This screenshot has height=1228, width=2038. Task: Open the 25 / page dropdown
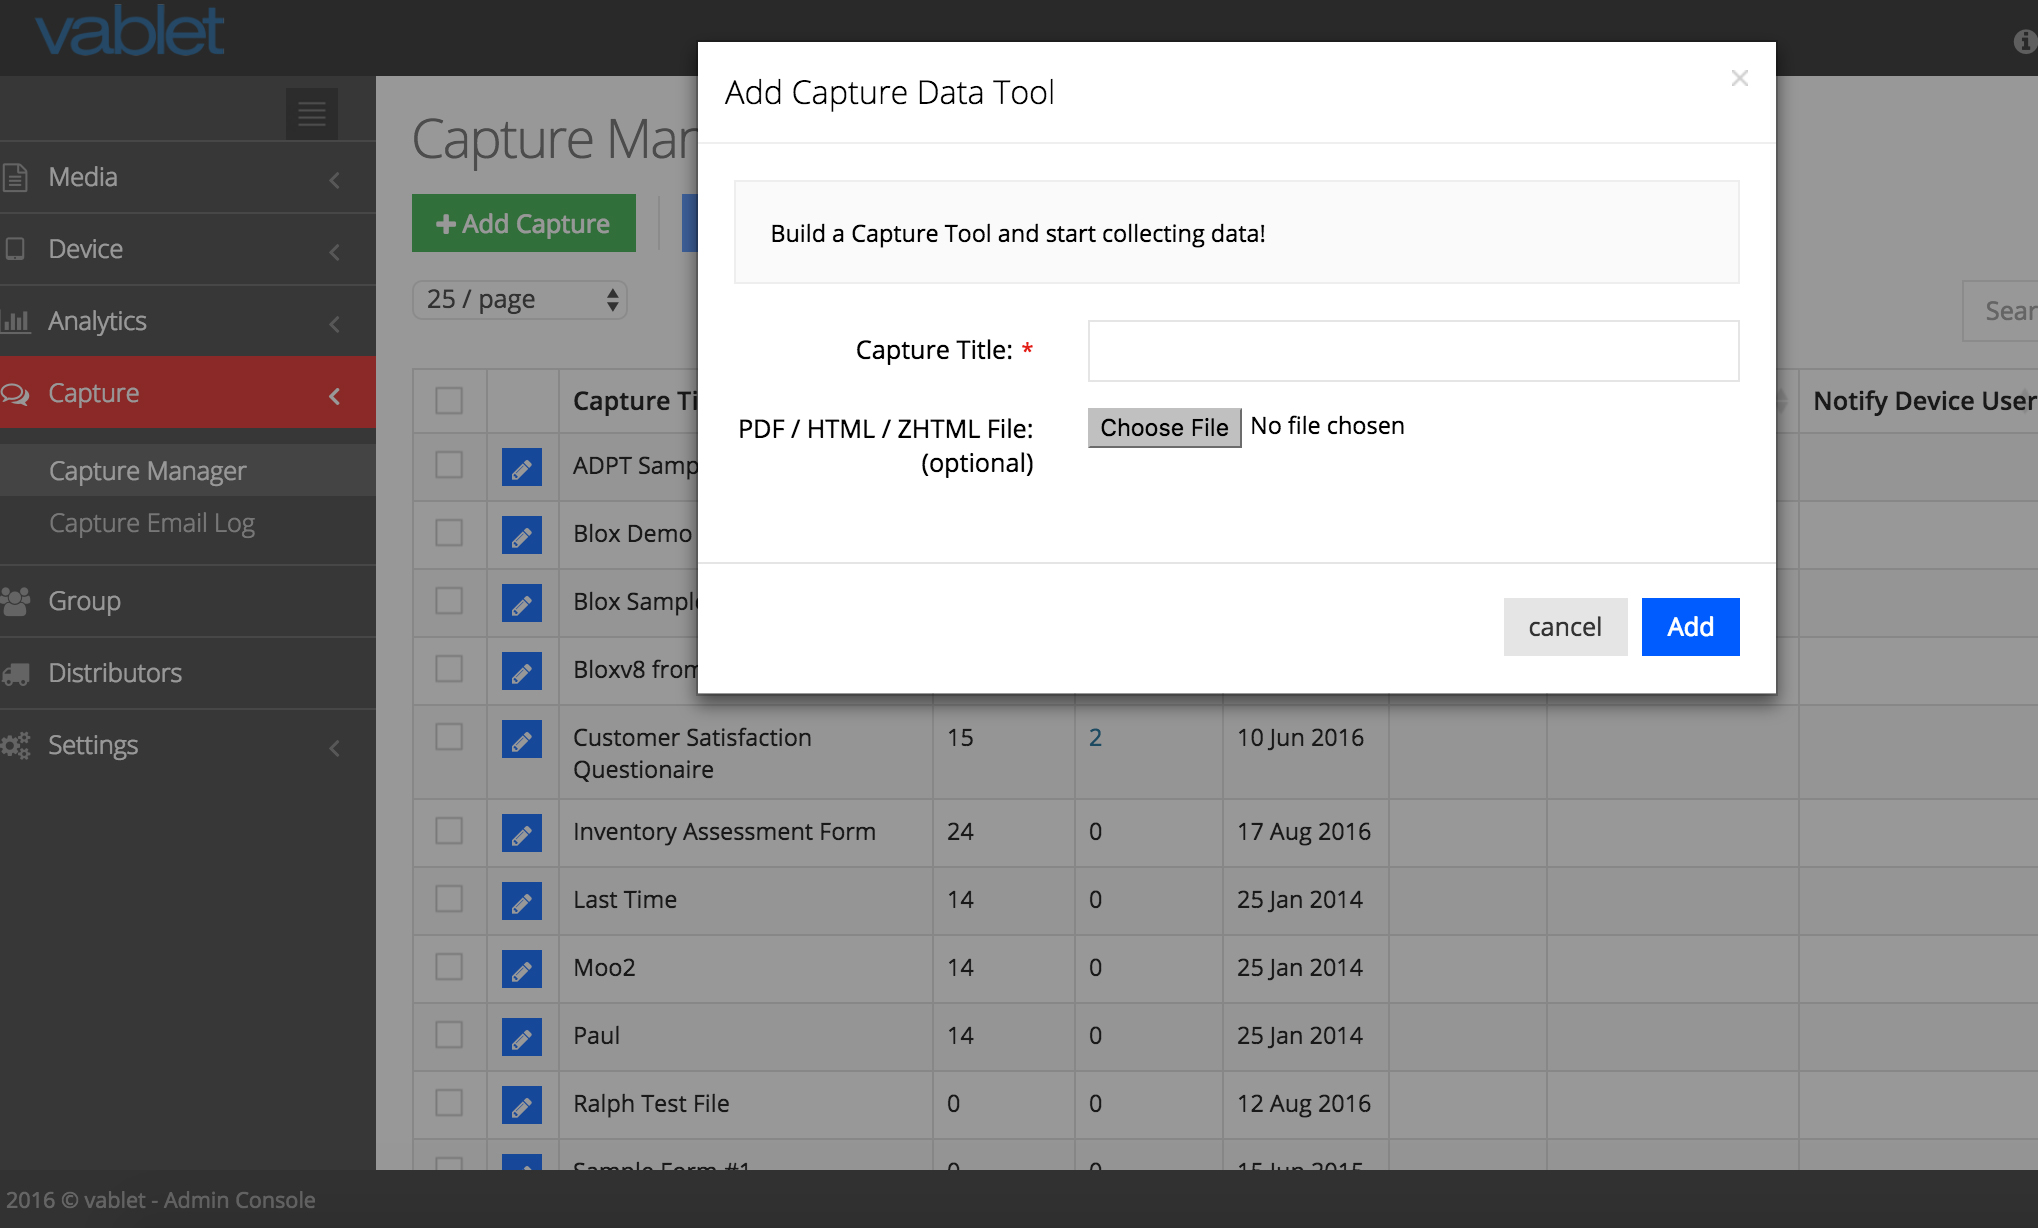pos(520,300)
